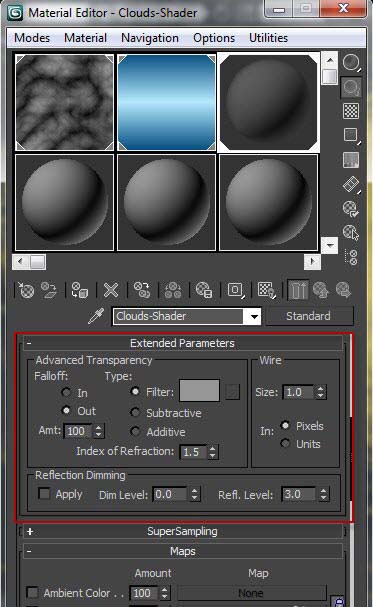Toggle the Backlight icon

(351, 87)
